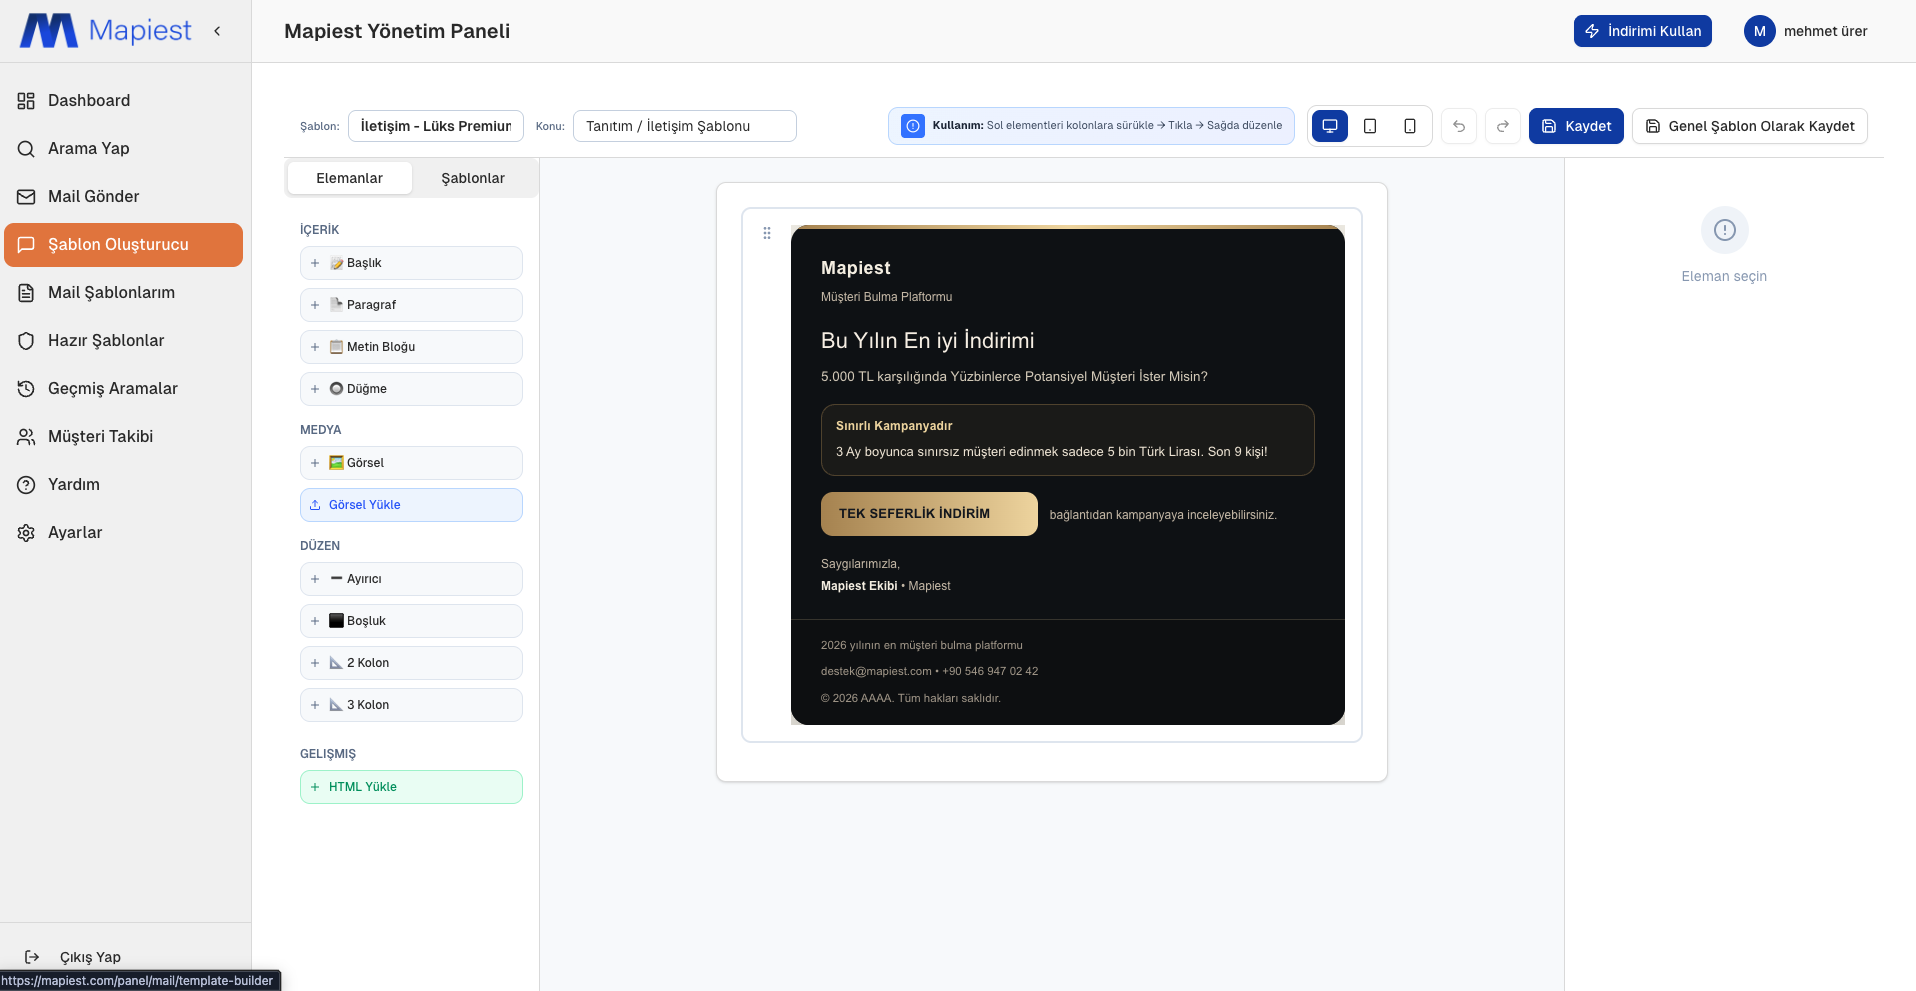Save the template with Kaydet
The image size is (1916, 991).
(1576, 126)
